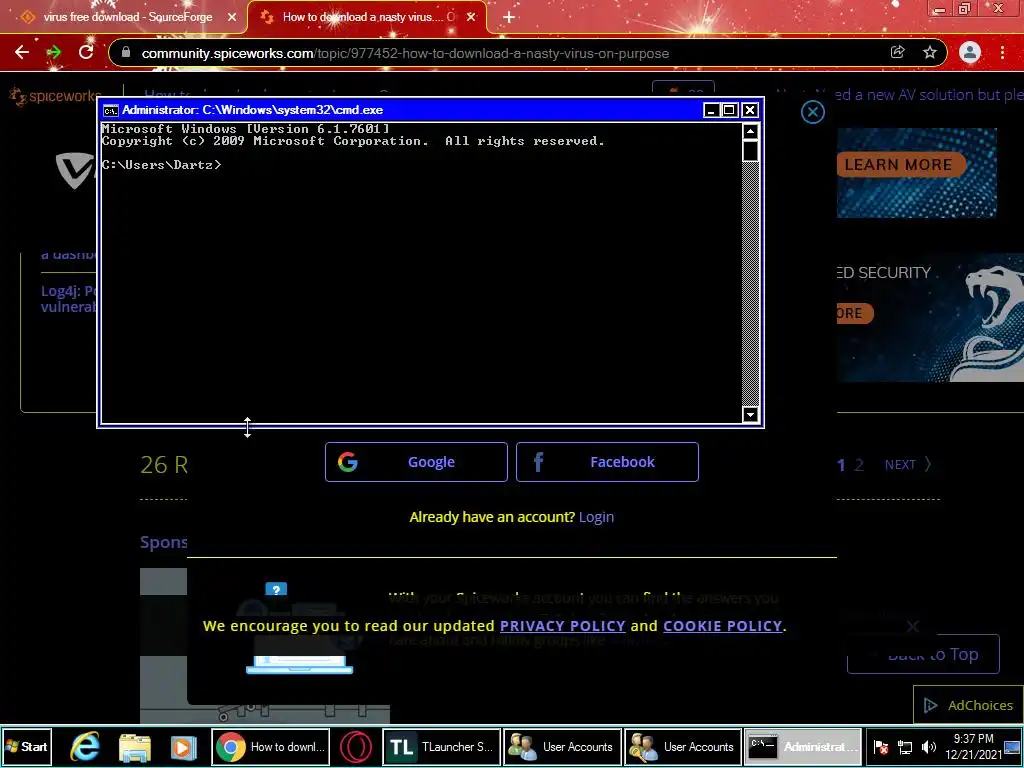
Task: Click the cmd window scroll-up arrow
Action: tap(750, 132)
